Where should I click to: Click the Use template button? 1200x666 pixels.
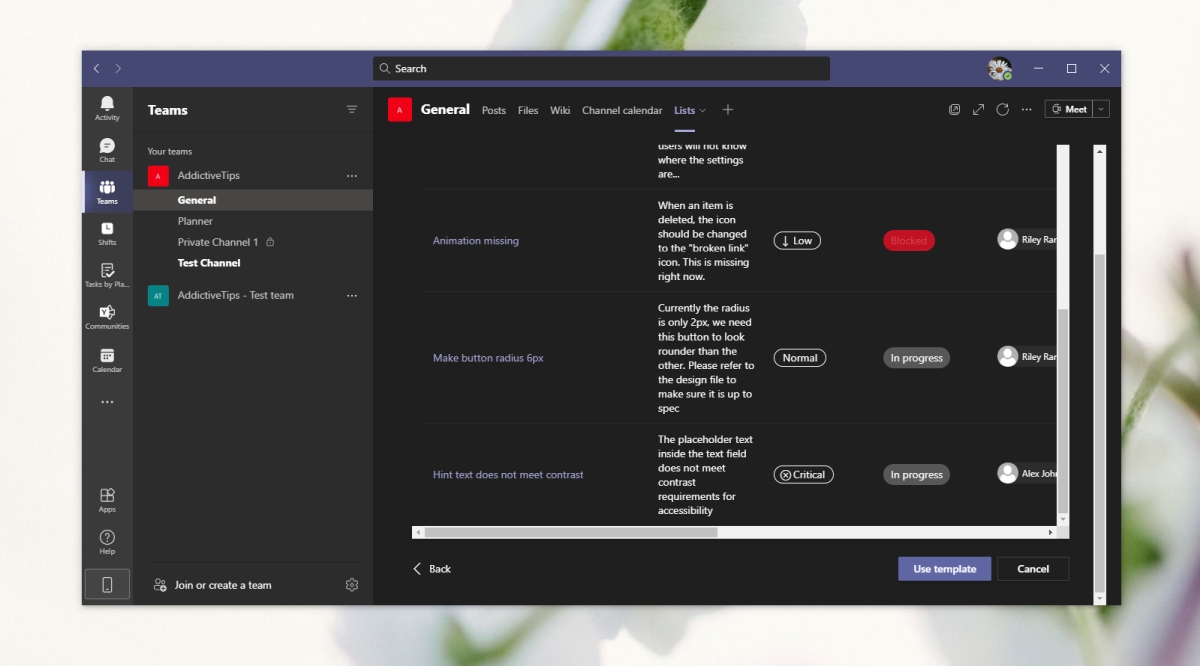tap(944, 569)
